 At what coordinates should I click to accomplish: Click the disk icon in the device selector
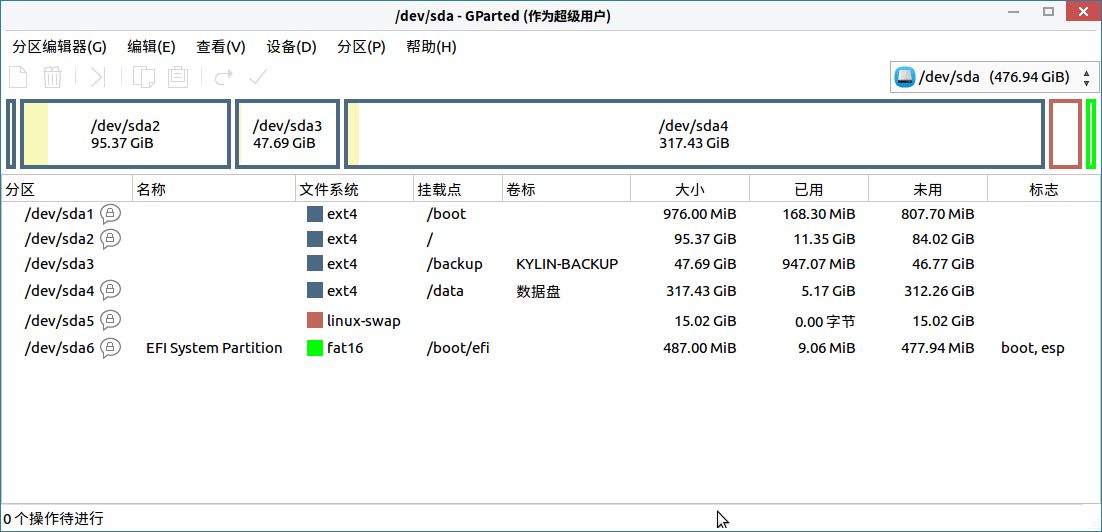[x=905, y=77]
